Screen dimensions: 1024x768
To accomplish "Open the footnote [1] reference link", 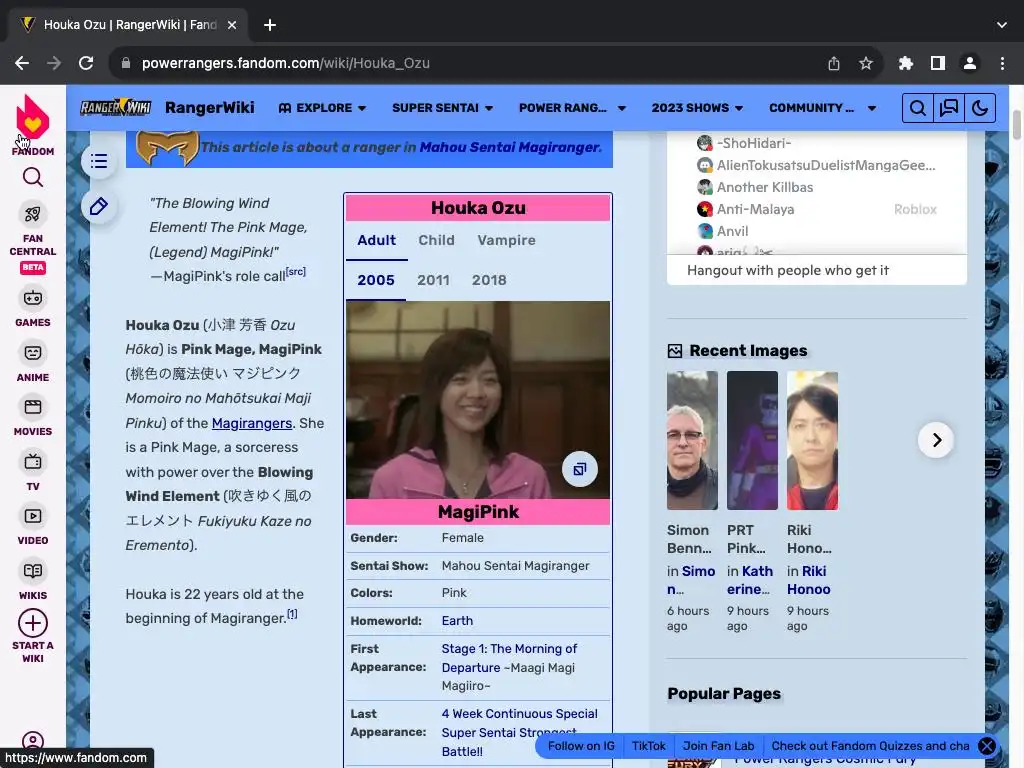I will pos(293,614).
